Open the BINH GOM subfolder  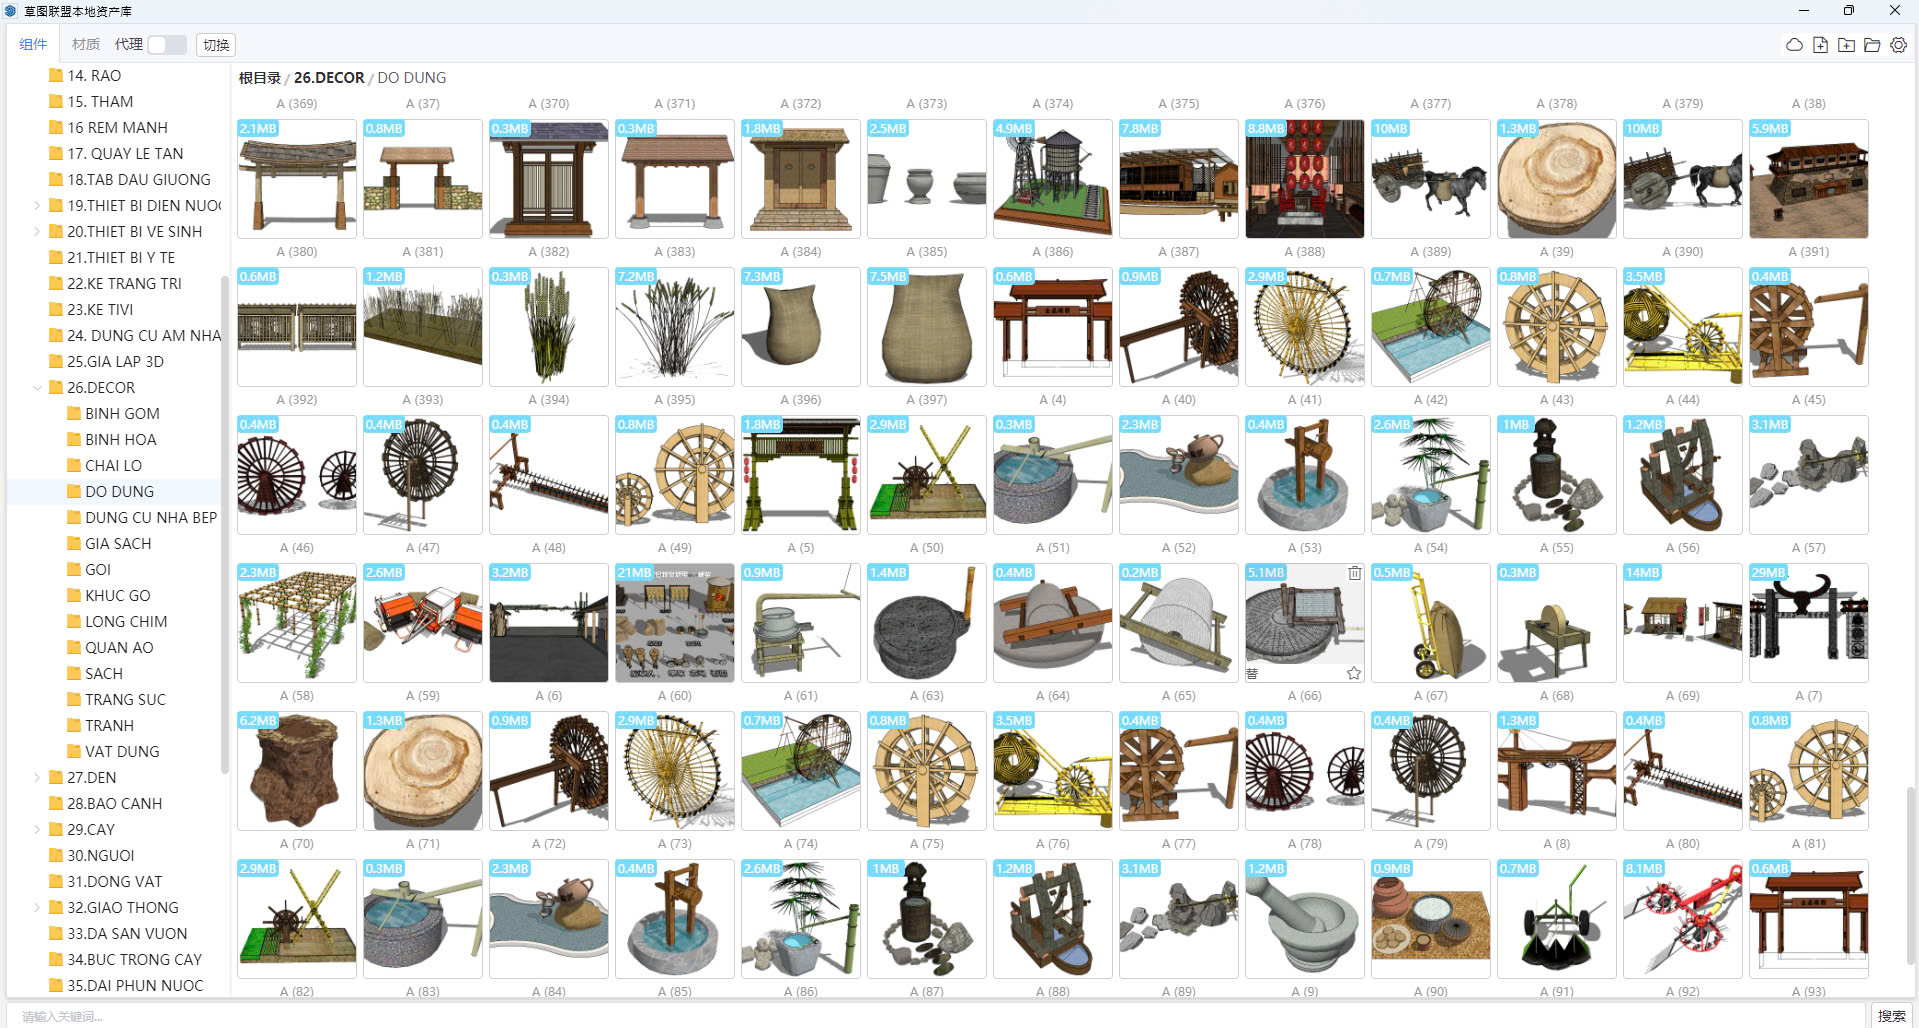click(122, 414)
